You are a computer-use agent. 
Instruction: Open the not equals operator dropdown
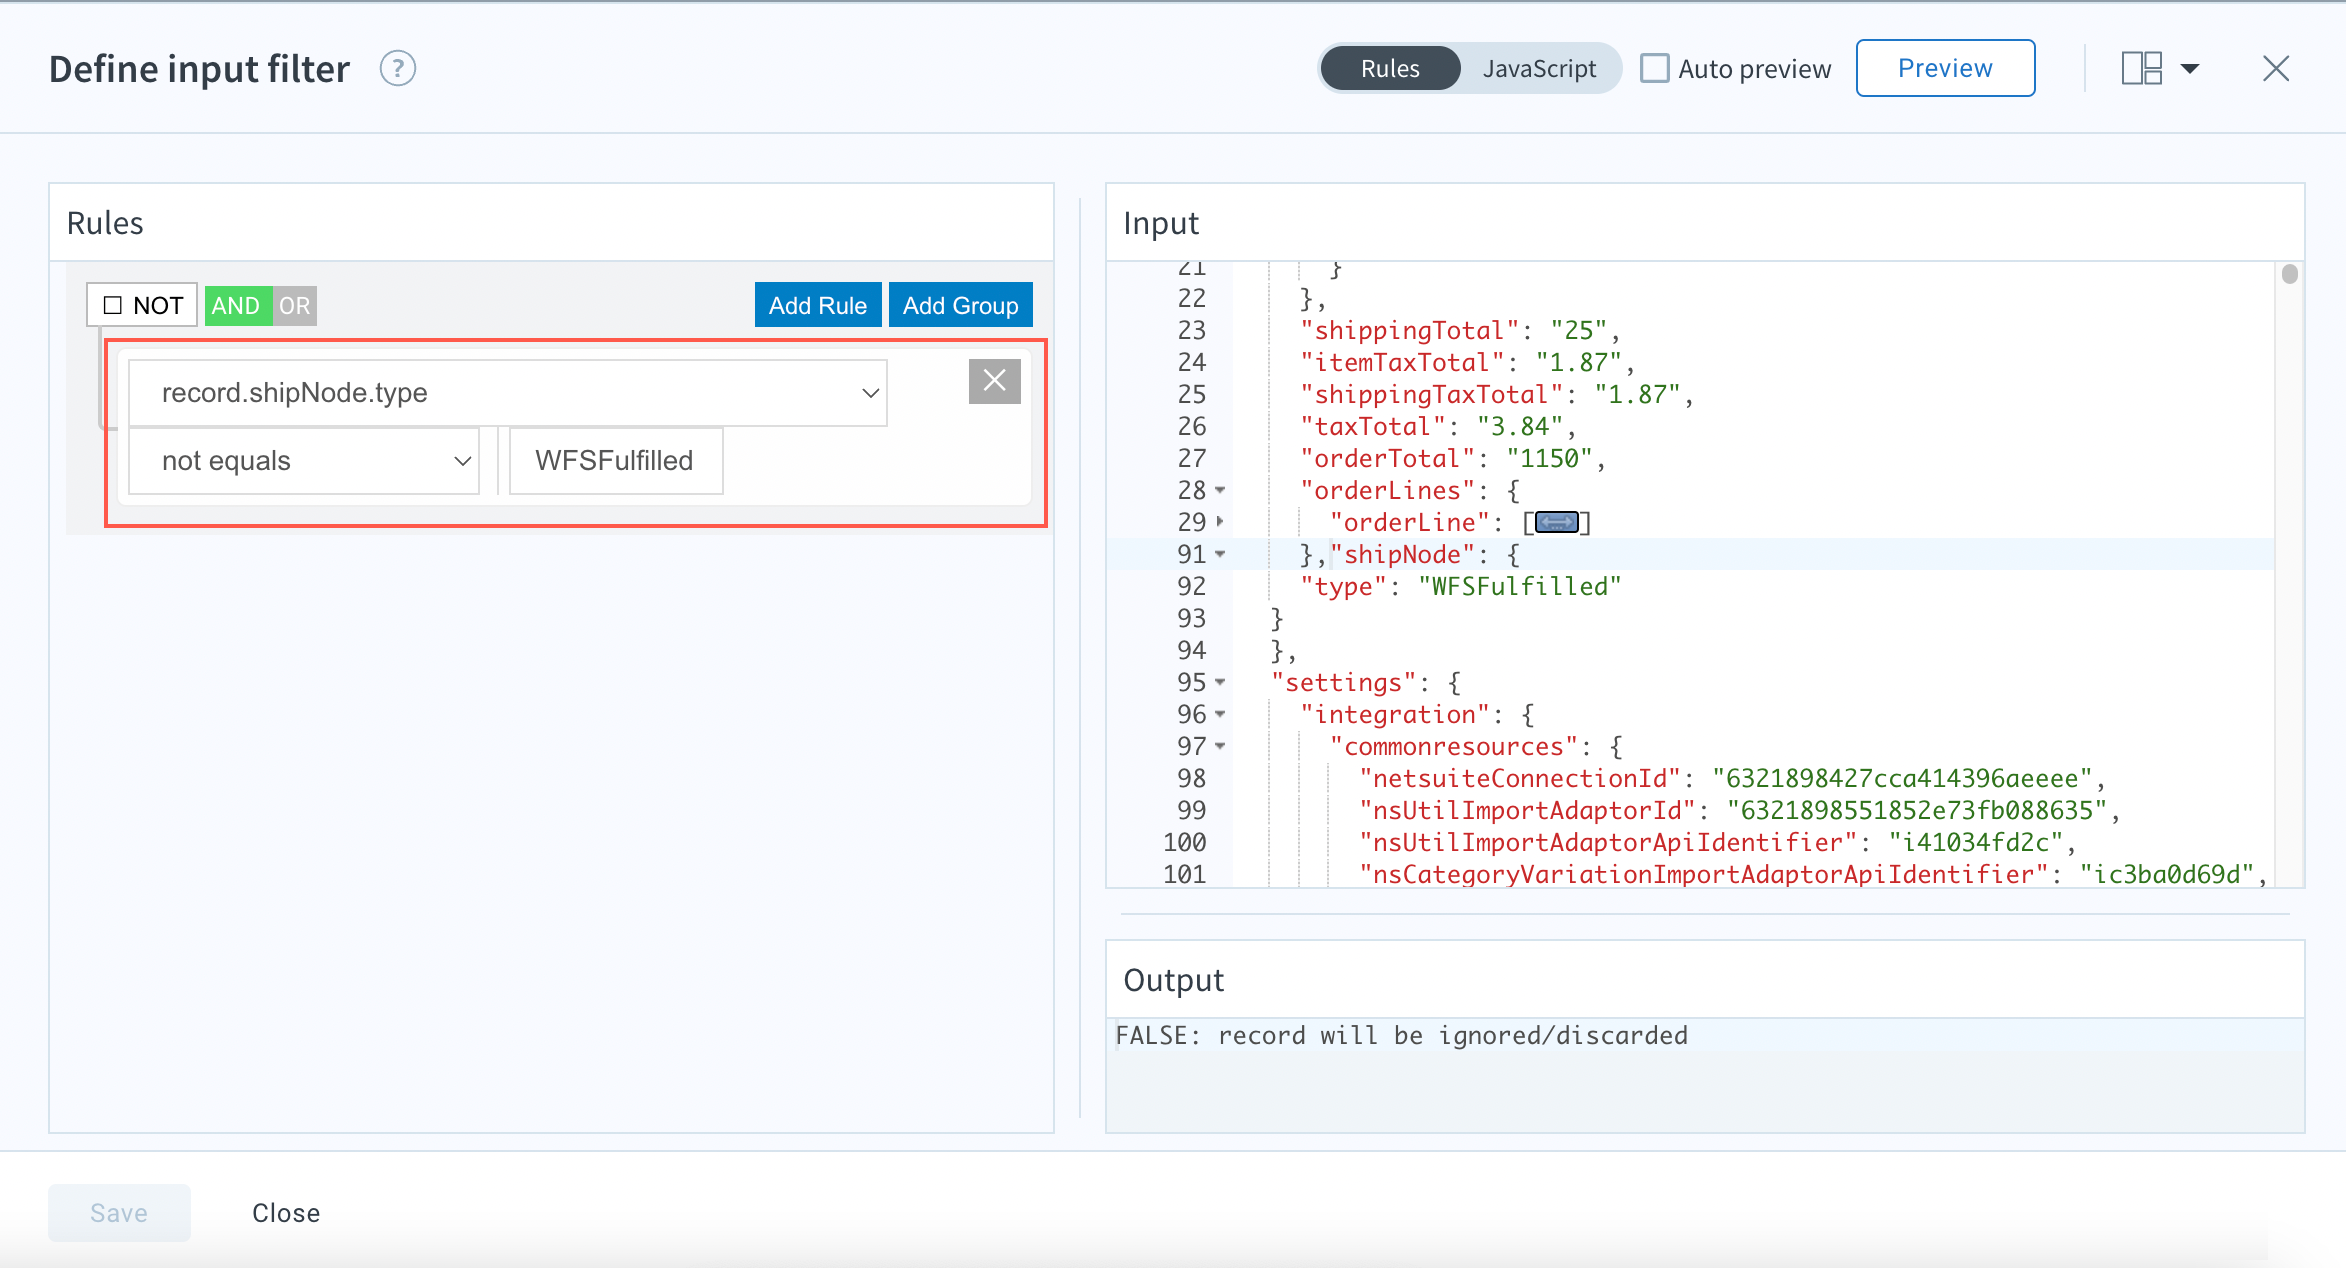coord(304,461)
